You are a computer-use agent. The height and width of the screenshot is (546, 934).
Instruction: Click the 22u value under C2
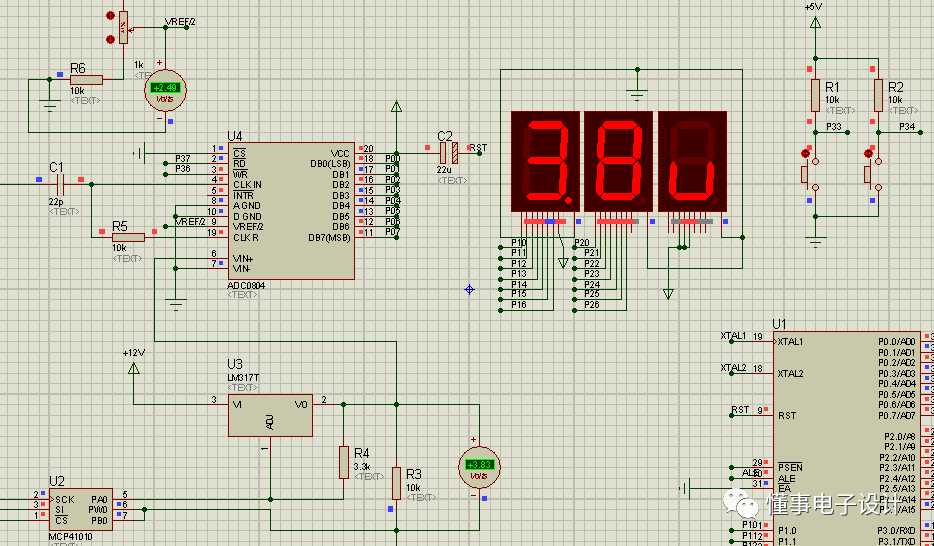444,170
